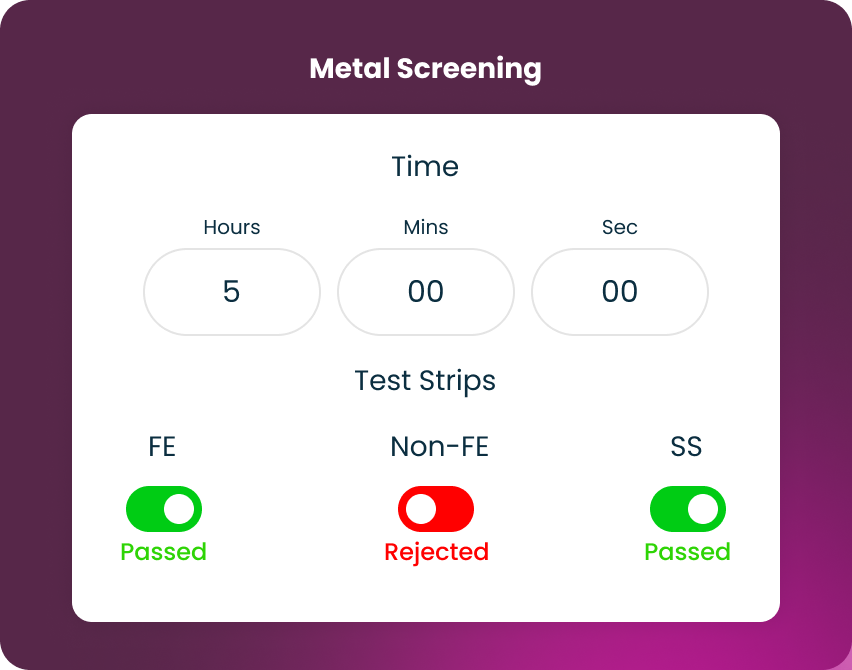852x670 pixels.
Task: Click the Non-FE strip label
Action: coord(440,446)
